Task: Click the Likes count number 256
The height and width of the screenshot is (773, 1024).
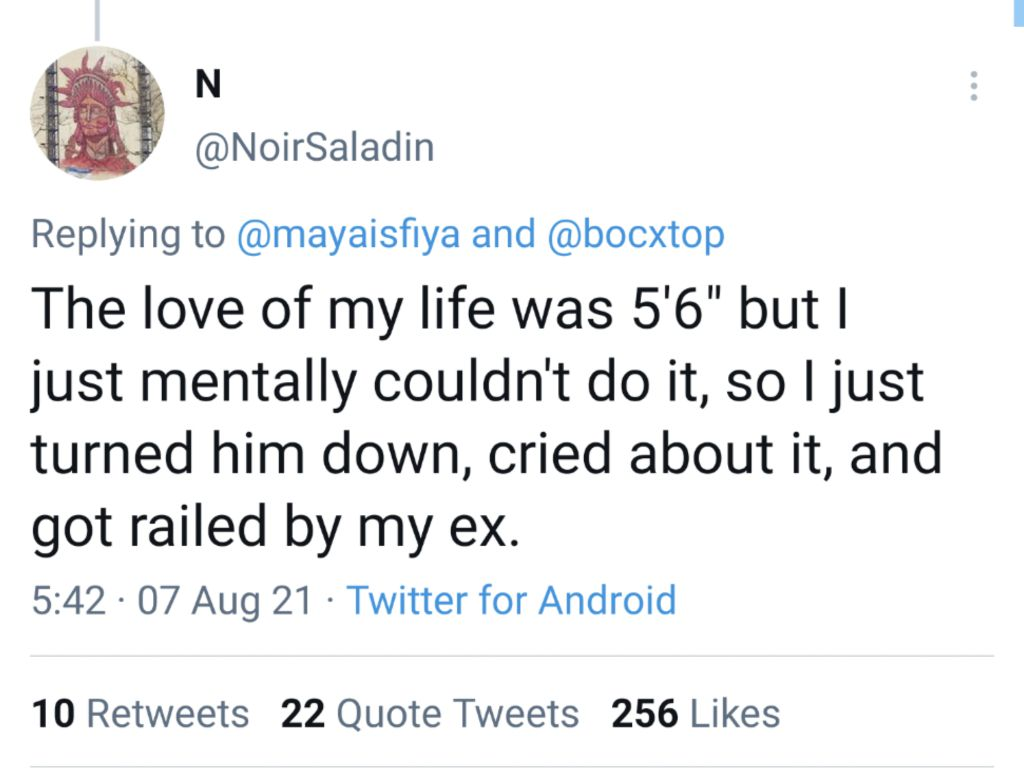Action: point(644,713)
